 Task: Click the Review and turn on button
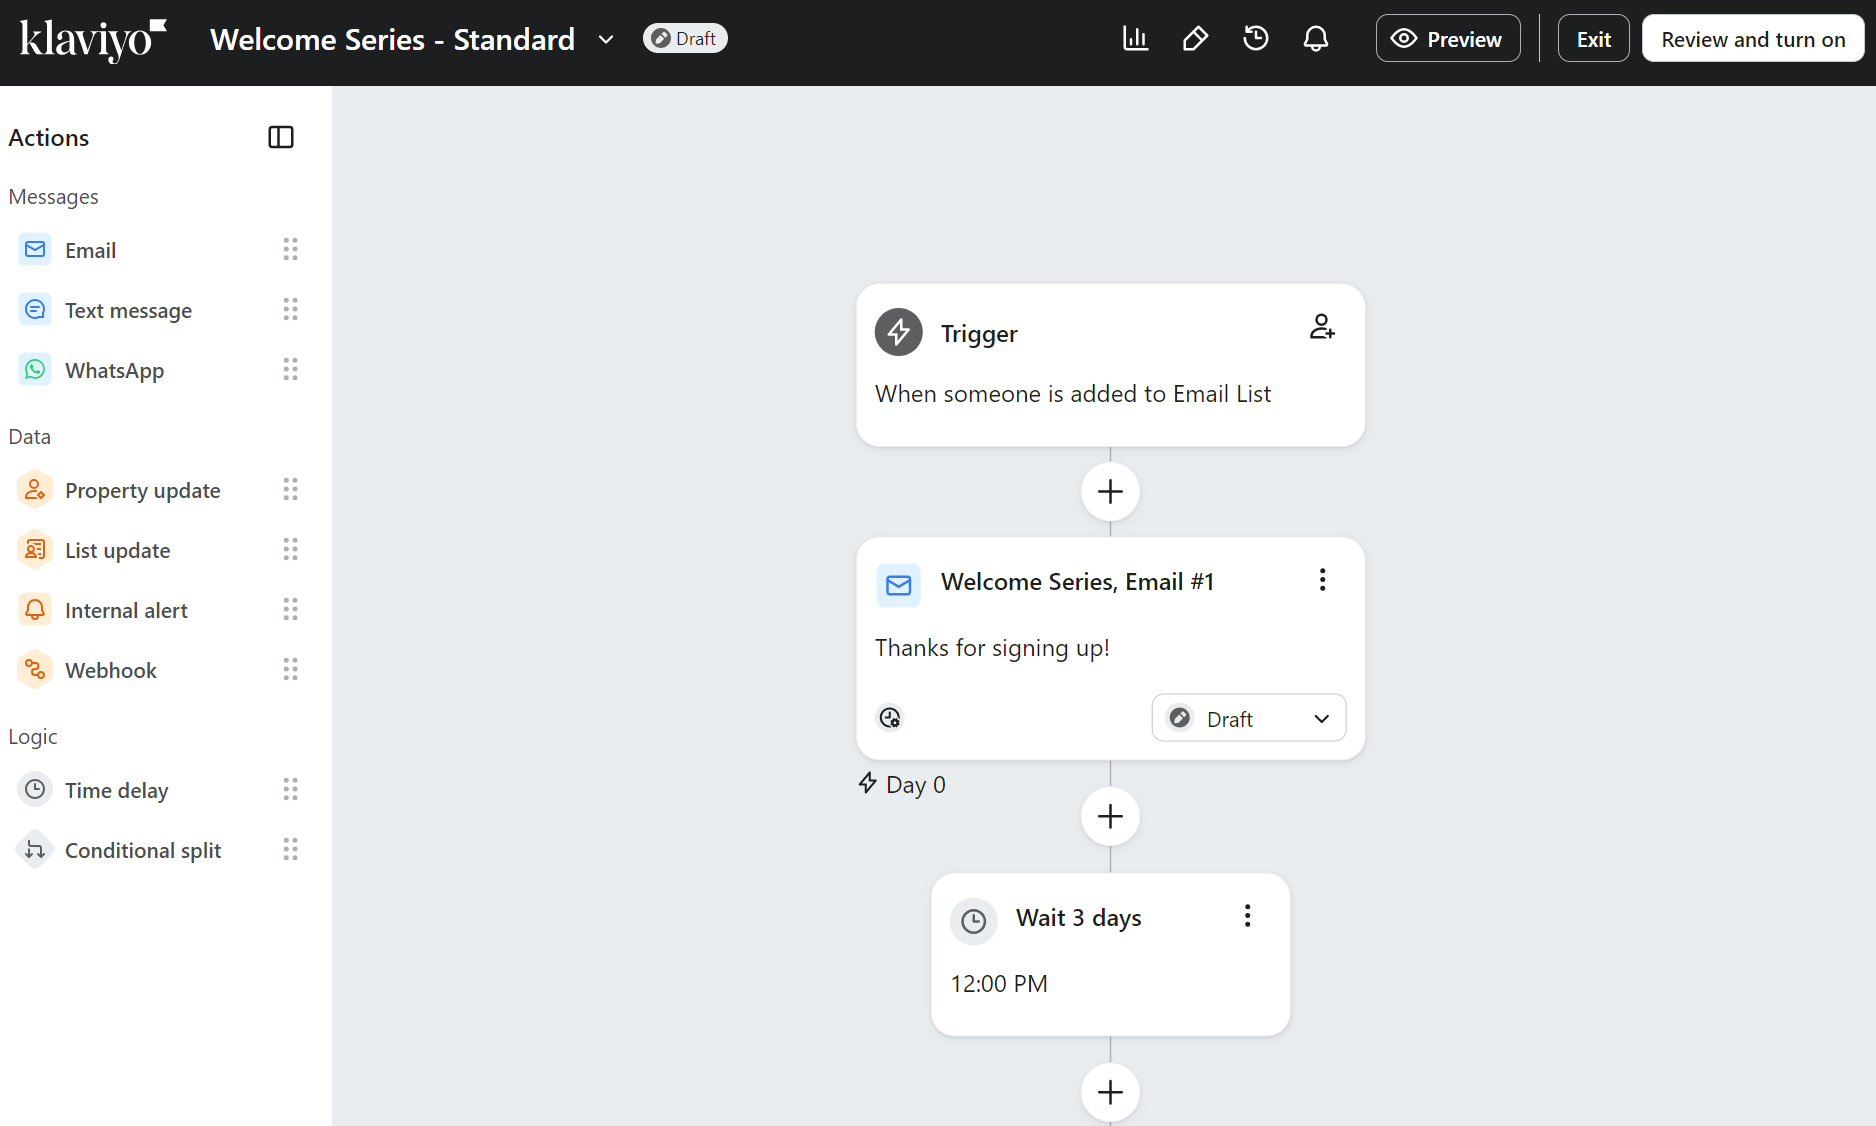[x=1752, y=38]
